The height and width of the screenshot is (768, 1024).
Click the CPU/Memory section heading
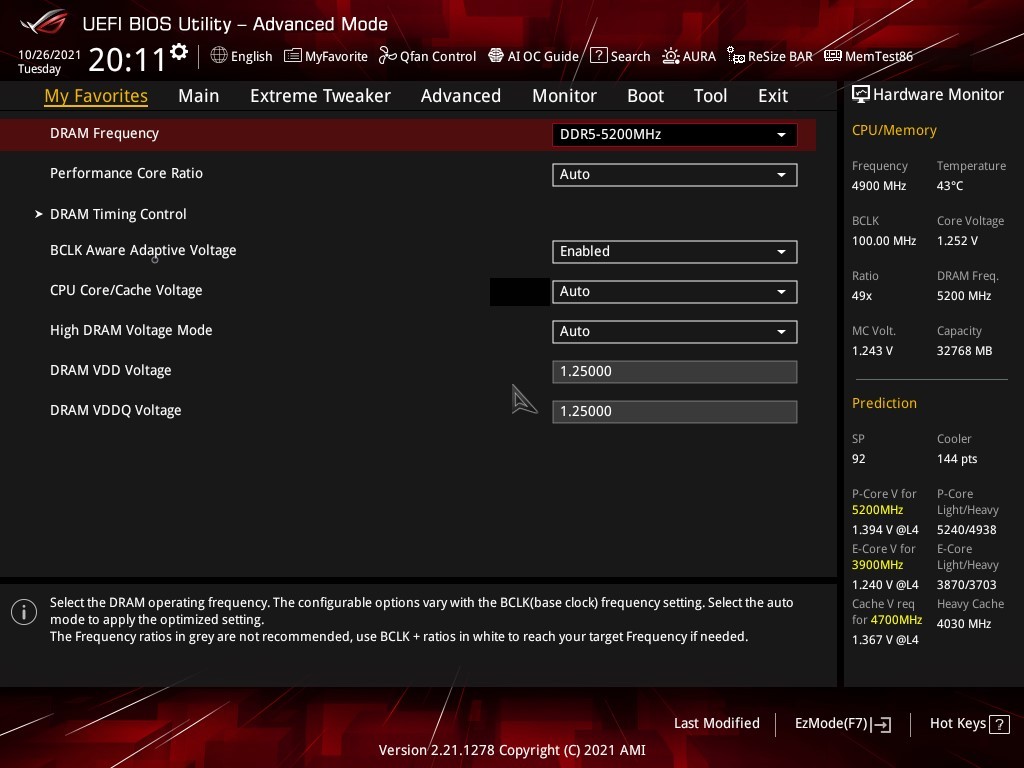[894, 130]
